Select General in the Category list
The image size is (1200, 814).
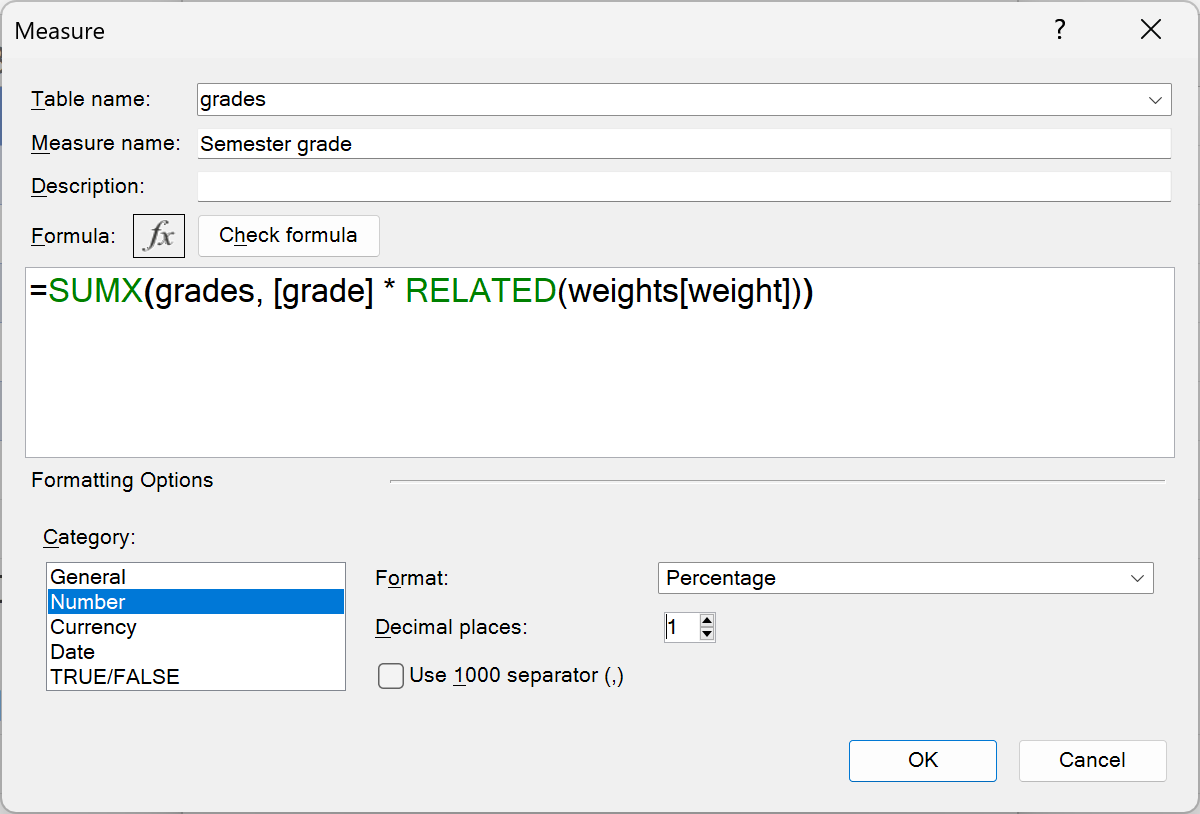point(88,577)
